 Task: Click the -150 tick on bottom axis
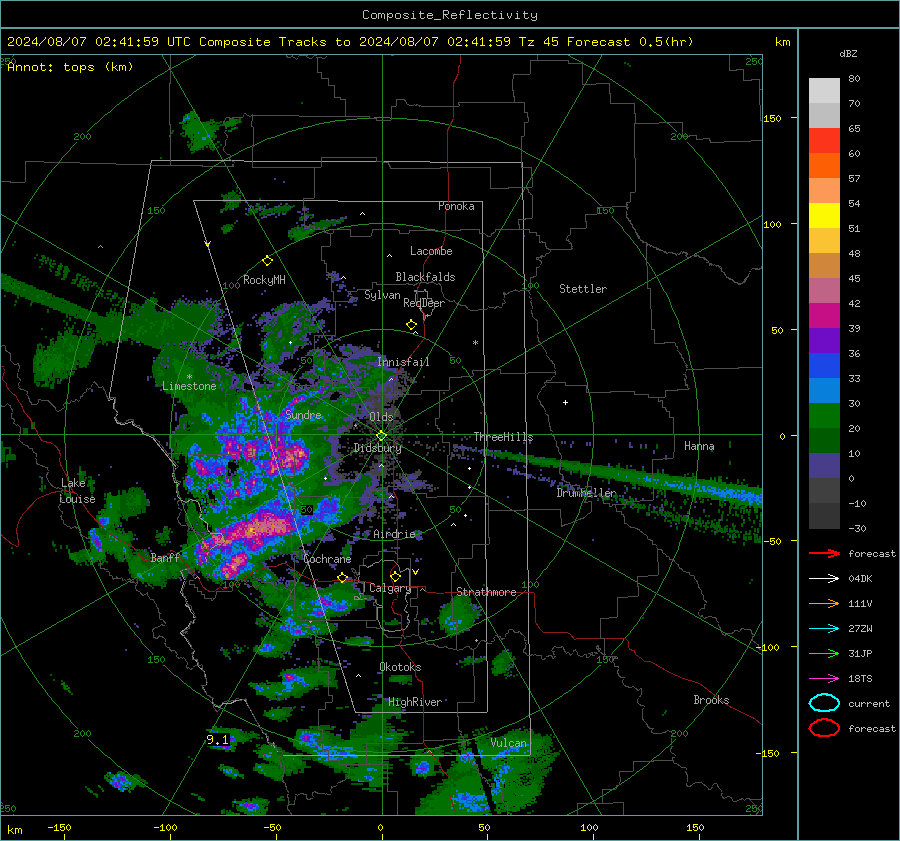pyautogui.click(x=59, y=827)
